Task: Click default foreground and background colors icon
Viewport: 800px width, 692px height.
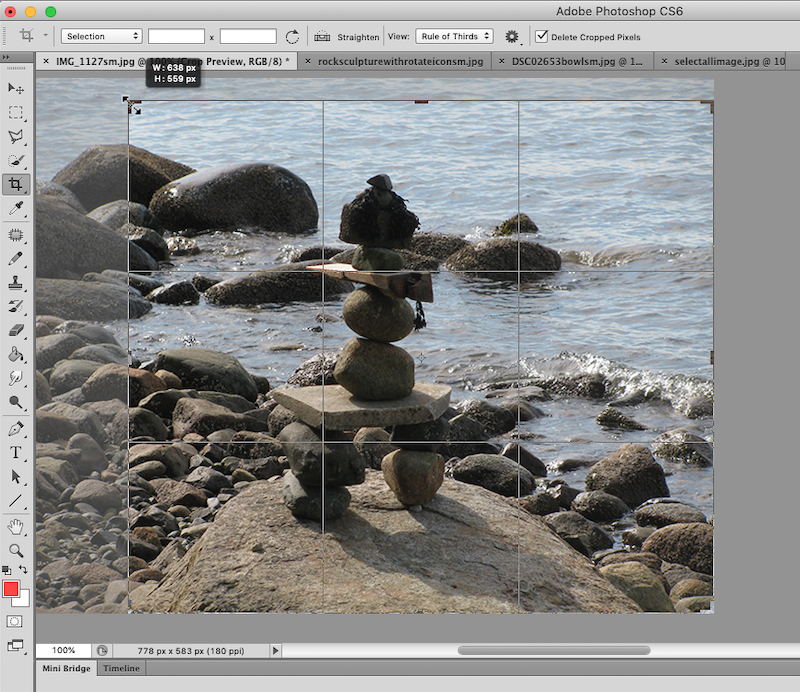Action: click(x=7, y=570)
